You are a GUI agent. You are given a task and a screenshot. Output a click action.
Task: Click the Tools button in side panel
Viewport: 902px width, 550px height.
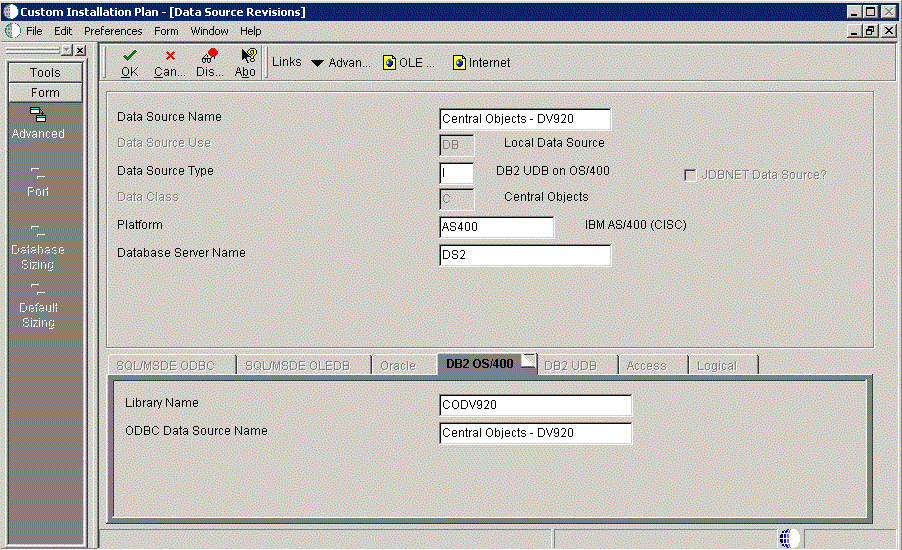point(45,72)
